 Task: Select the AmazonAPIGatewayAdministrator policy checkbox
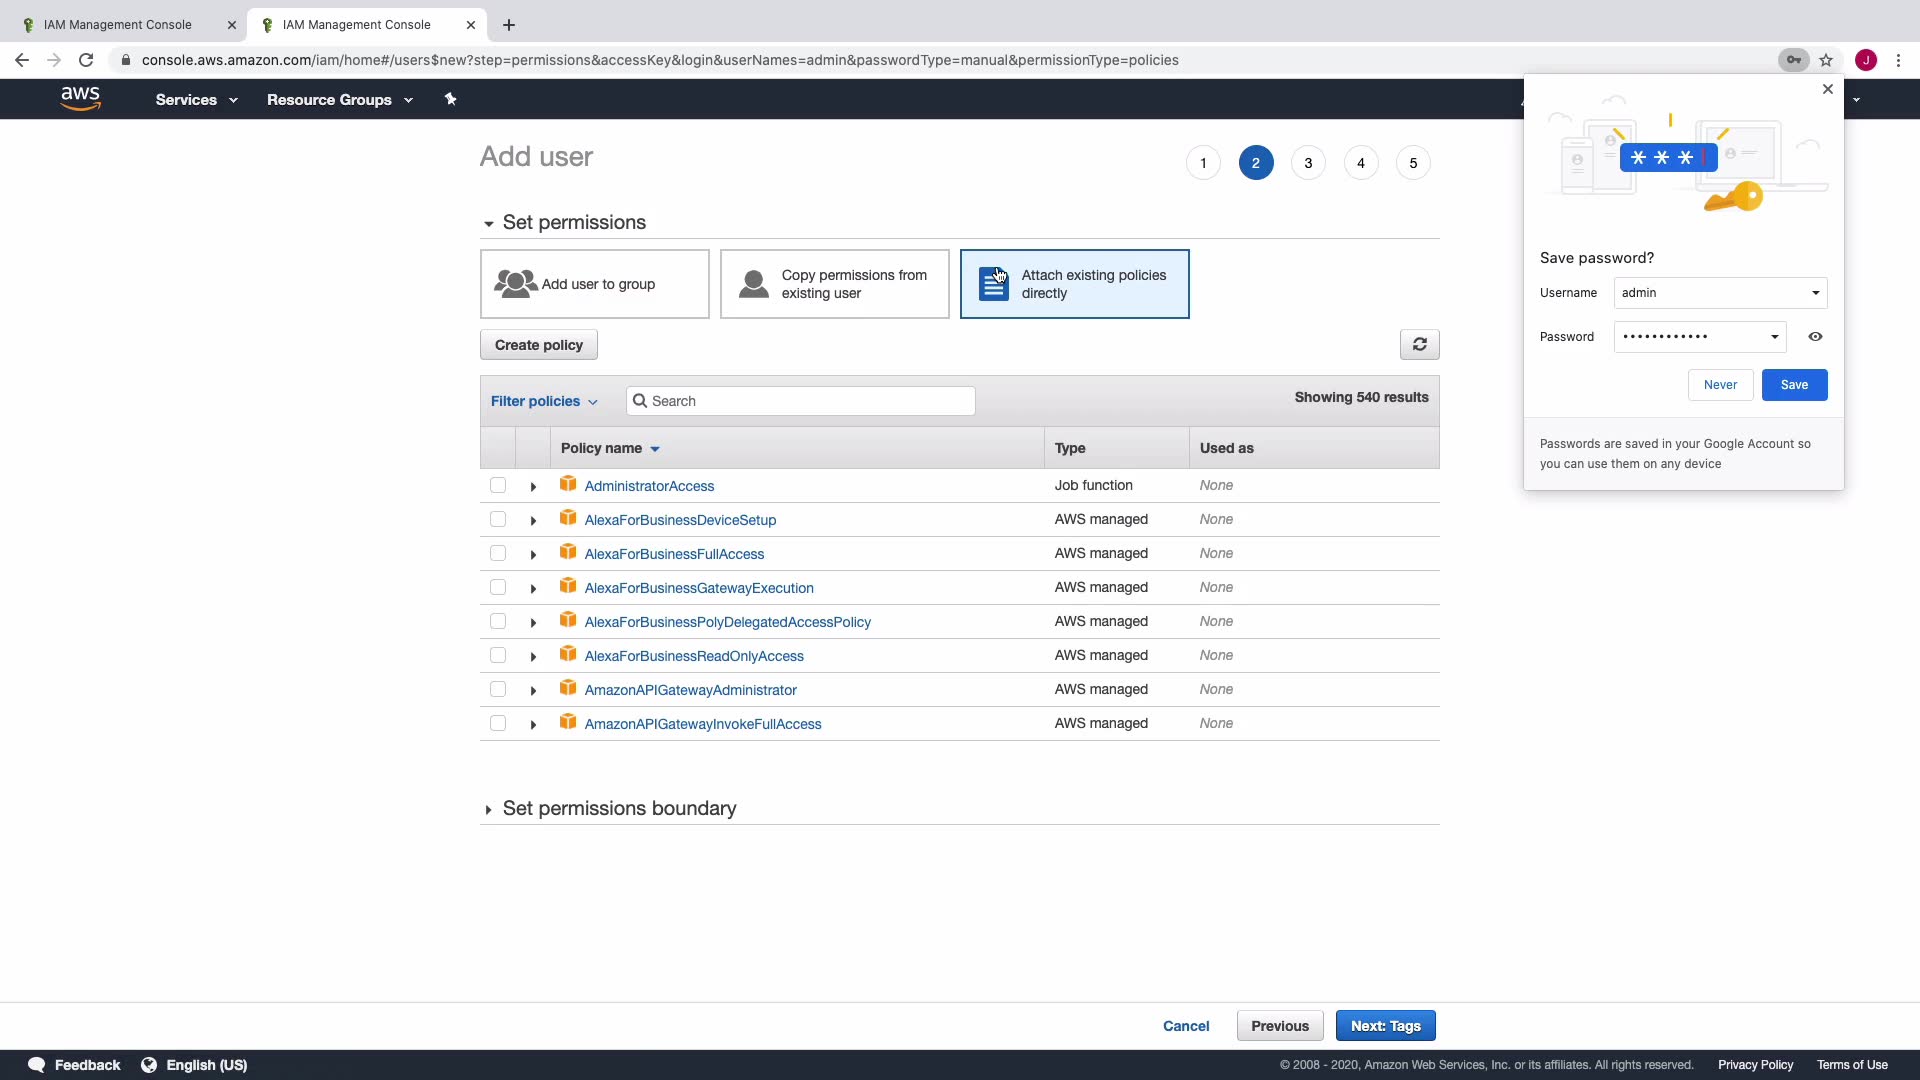(x=498, y=690)
